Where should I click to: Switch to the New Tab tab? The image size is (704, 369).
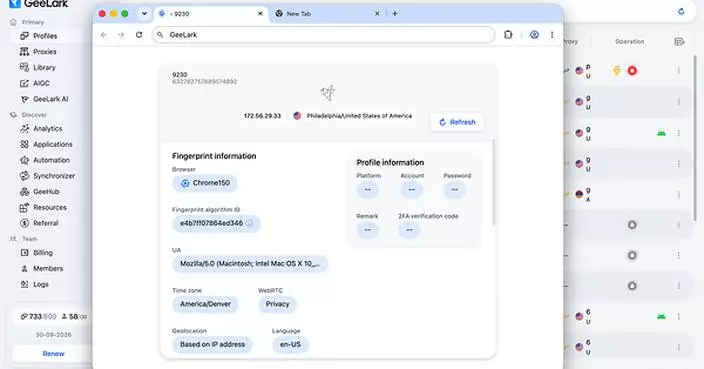click(328, 14)
